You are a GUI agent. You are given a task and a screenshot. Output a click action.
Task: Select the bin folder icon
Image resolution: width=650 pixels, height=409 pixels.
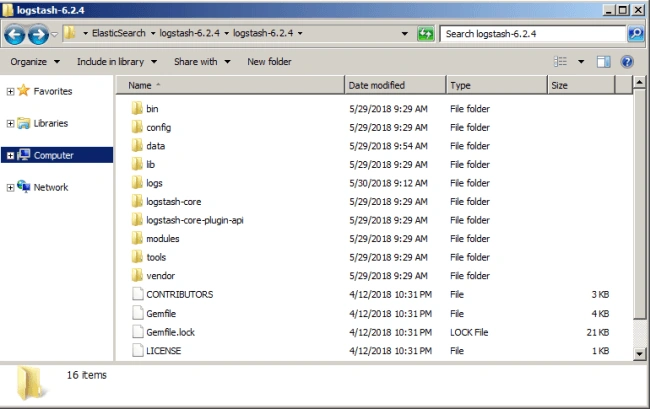tap(137, 109)
